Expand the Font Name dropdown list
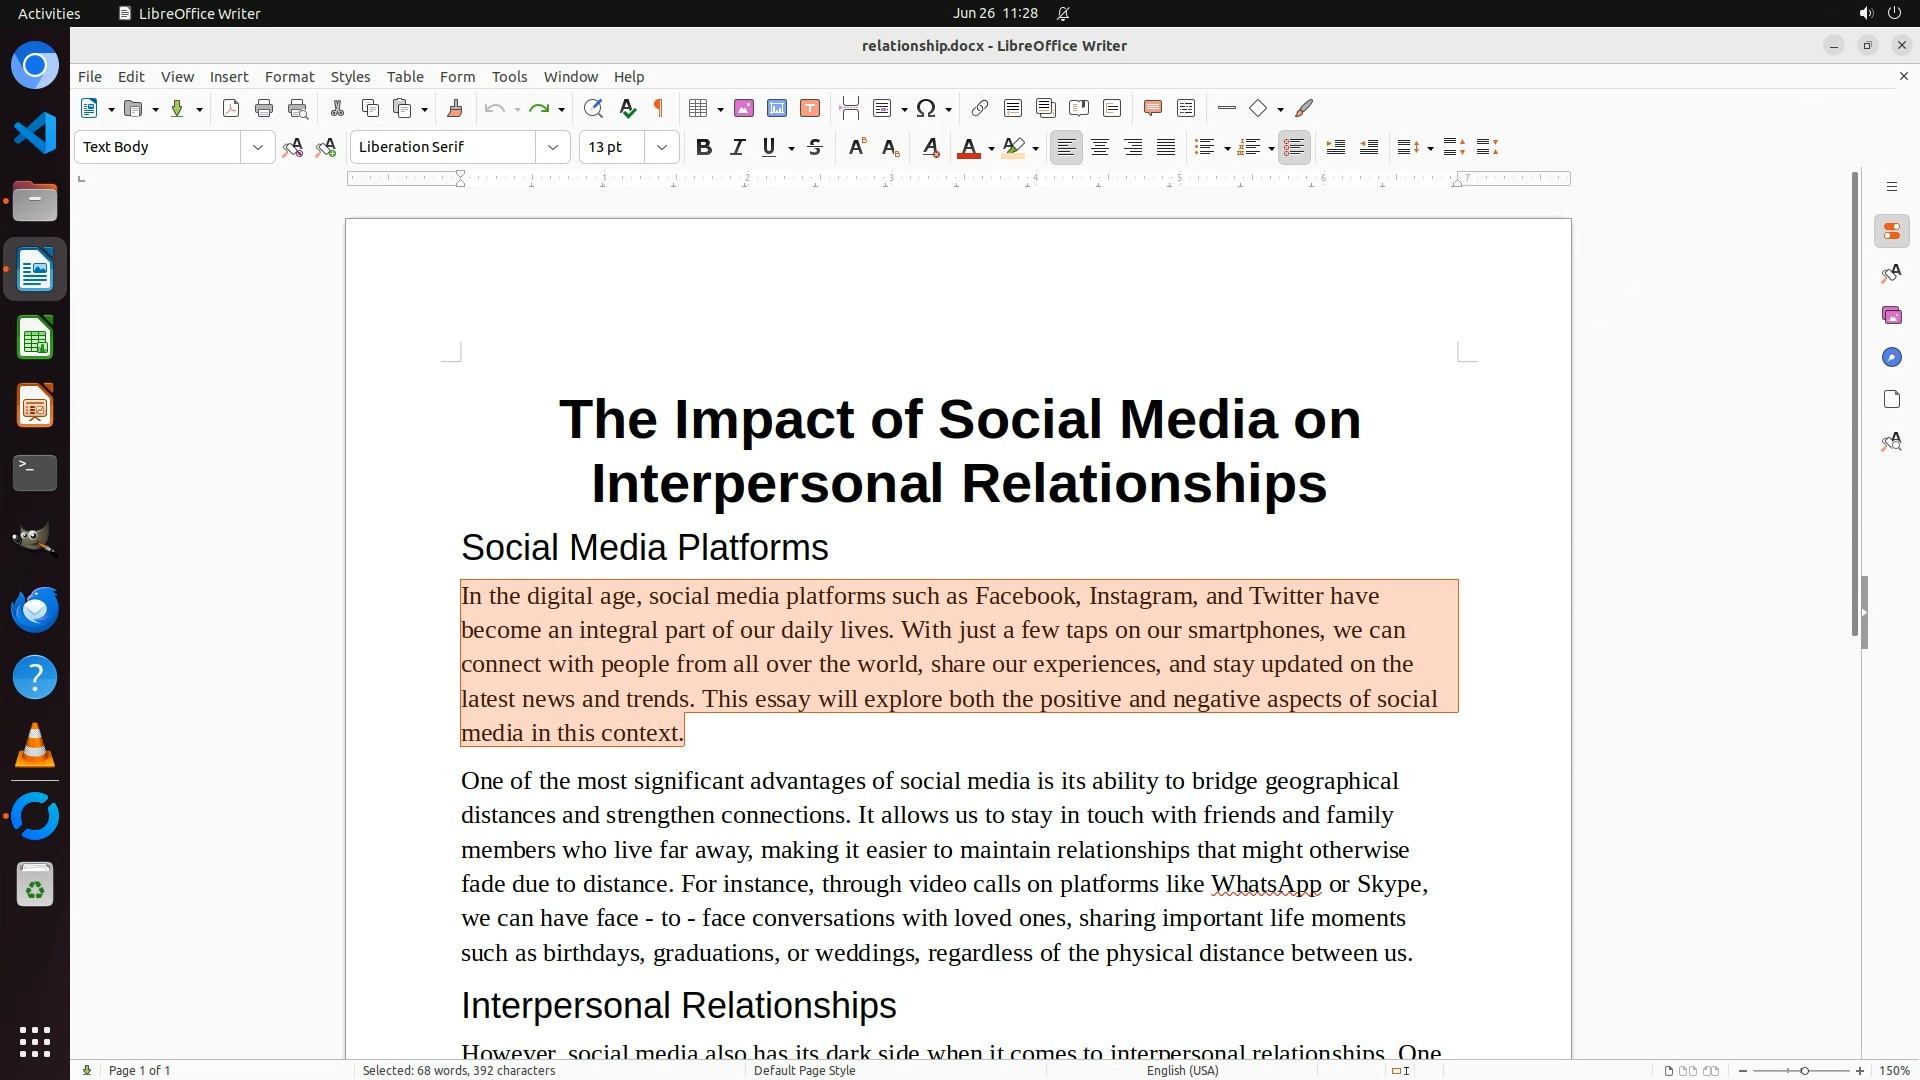The width and height of the screenshot is (1920, 1080). point(553,148)
